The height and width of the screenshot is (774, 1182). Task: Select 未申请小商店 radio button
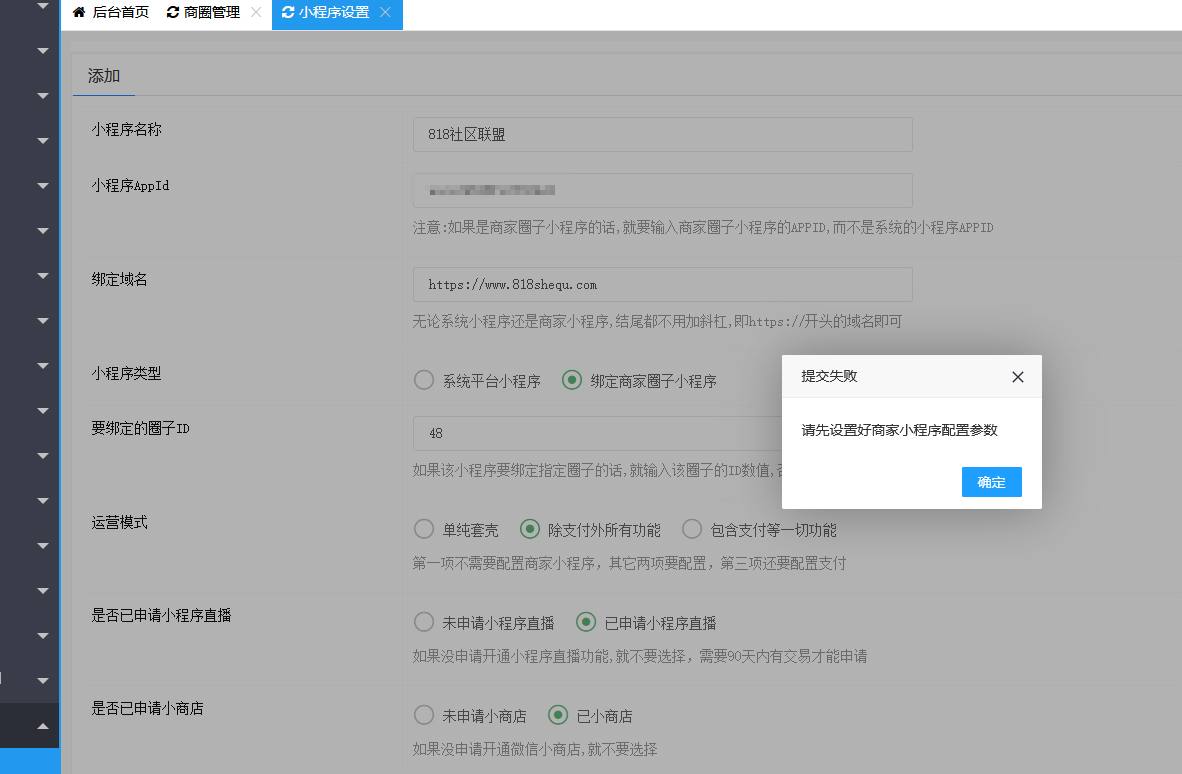[x=424, y=715]
